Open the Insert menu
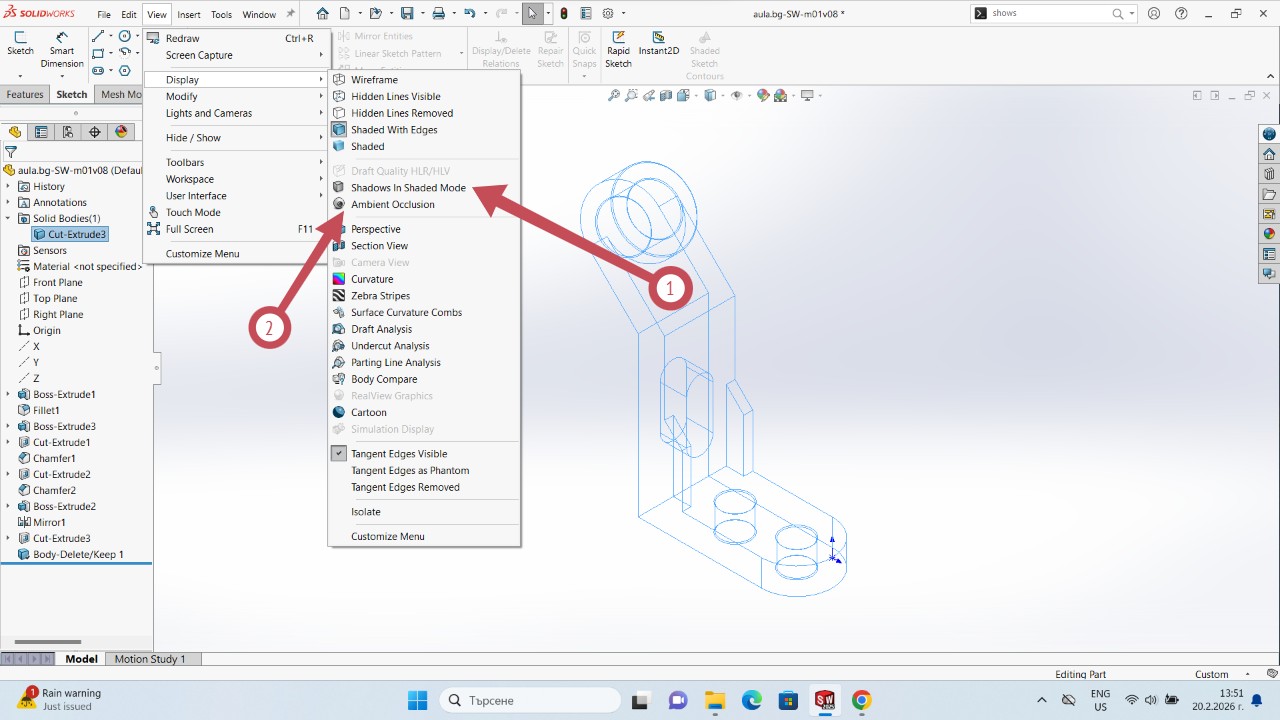 pyautogui.click(x=189, y=15)
